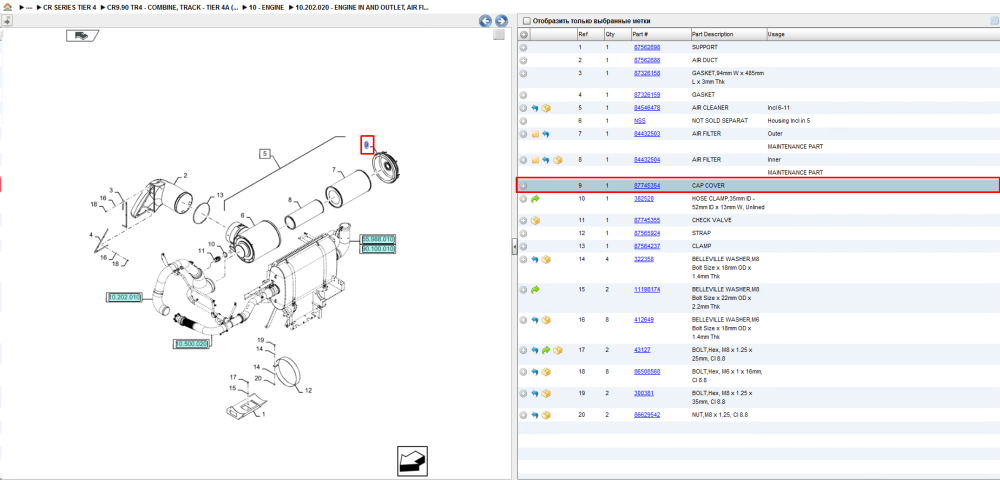Open the 55.988.010 diagram reference label

[378, 239]
